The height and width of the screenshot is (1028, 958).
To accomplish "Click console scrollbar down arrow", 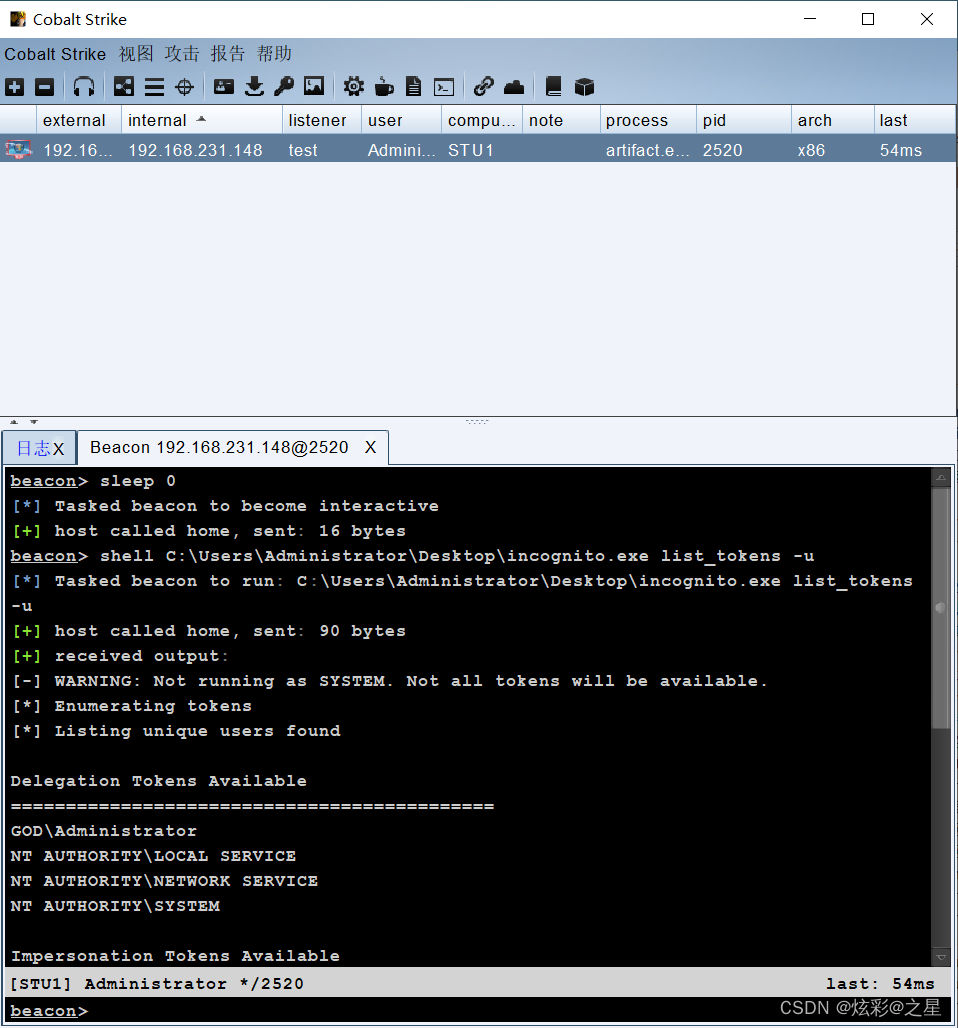I will click(941, 957).
